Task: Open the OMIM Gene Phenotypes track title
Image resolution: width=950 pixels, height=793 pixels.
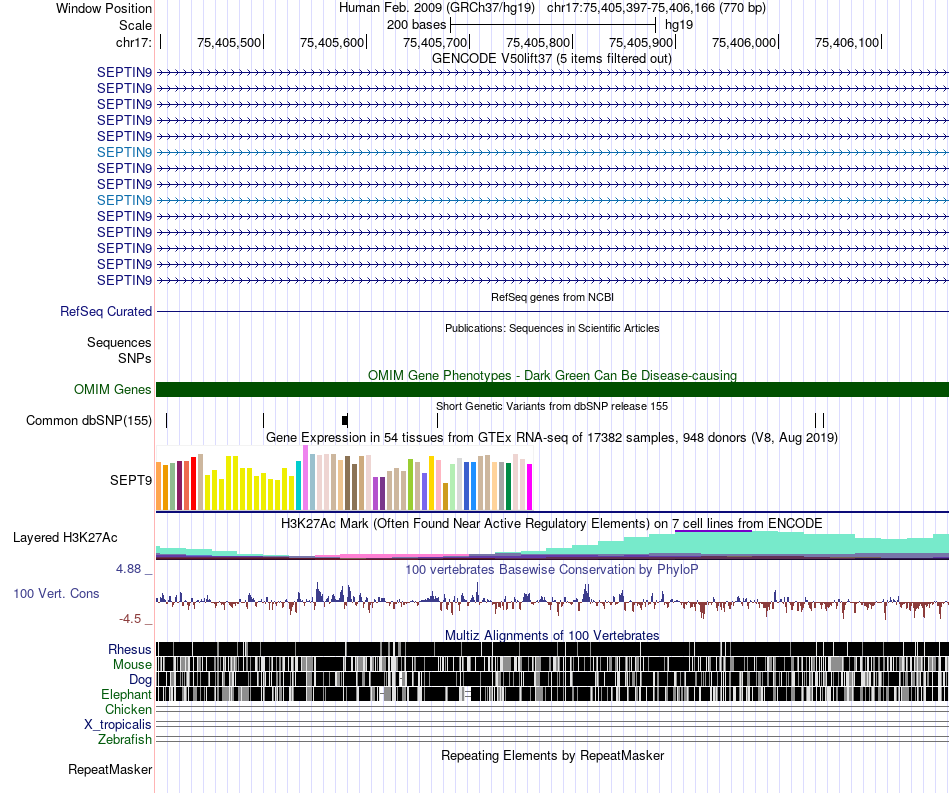Action: click(x=552, y=376)
